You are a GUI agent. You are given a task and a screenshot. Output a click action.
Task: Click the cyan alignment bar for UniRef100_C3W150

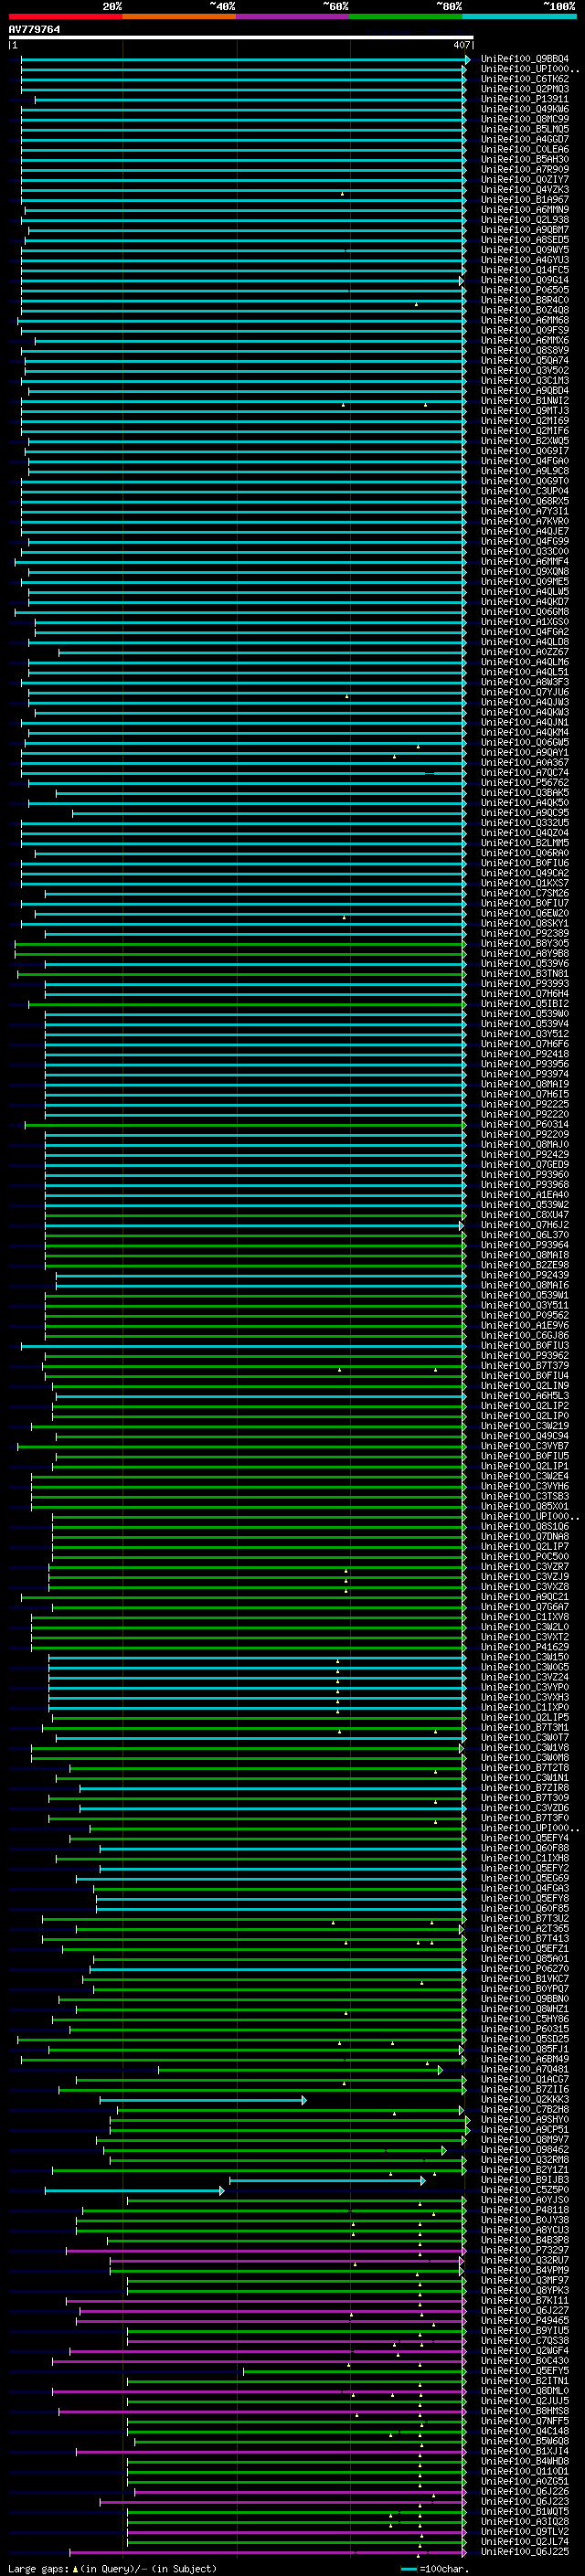pos(257,1657)
